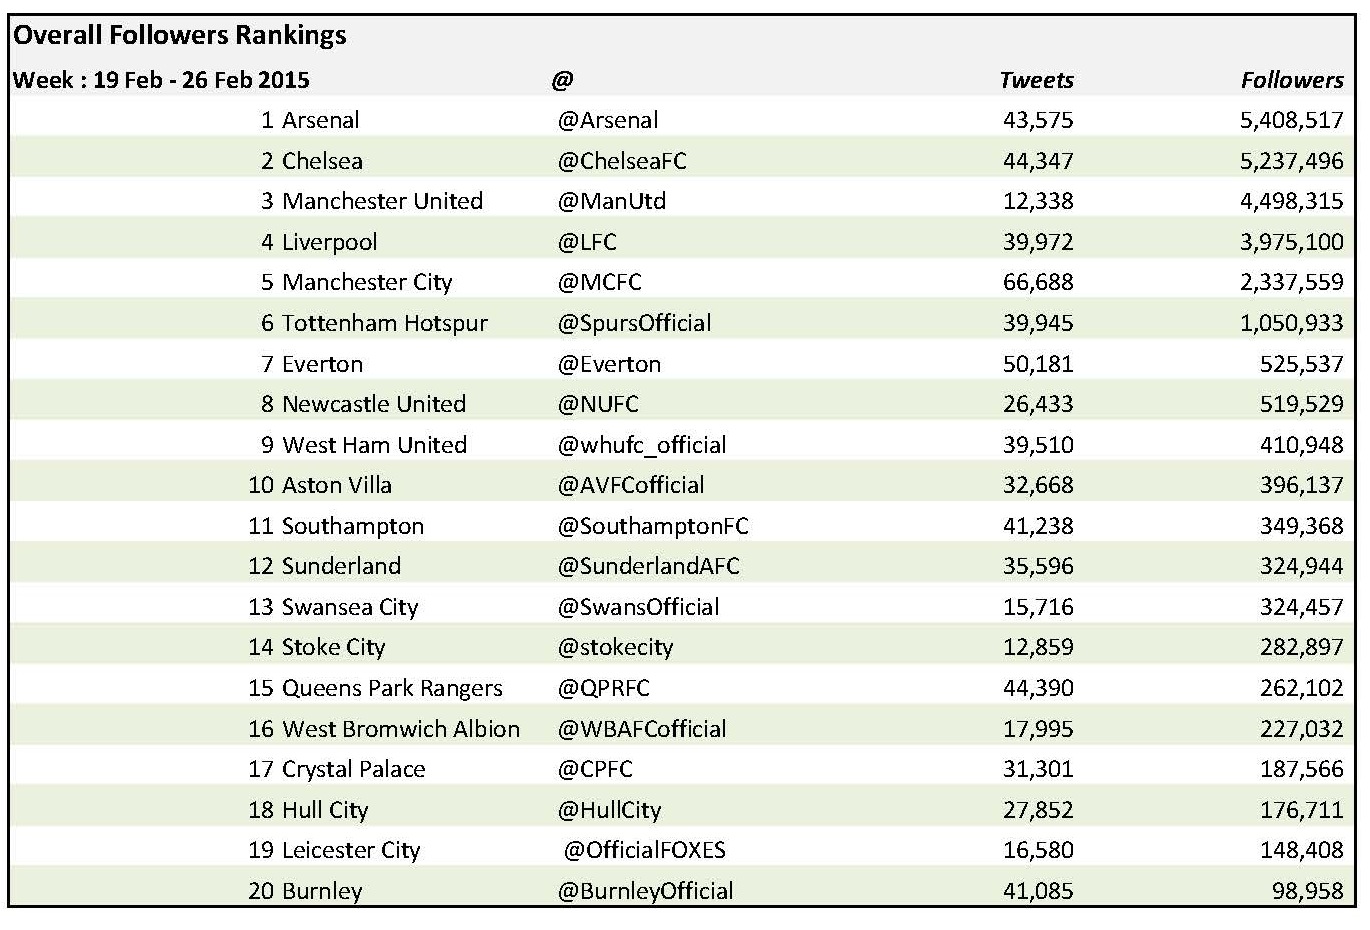Select Everton's followers value 525,537

(x=1302, y=365)
